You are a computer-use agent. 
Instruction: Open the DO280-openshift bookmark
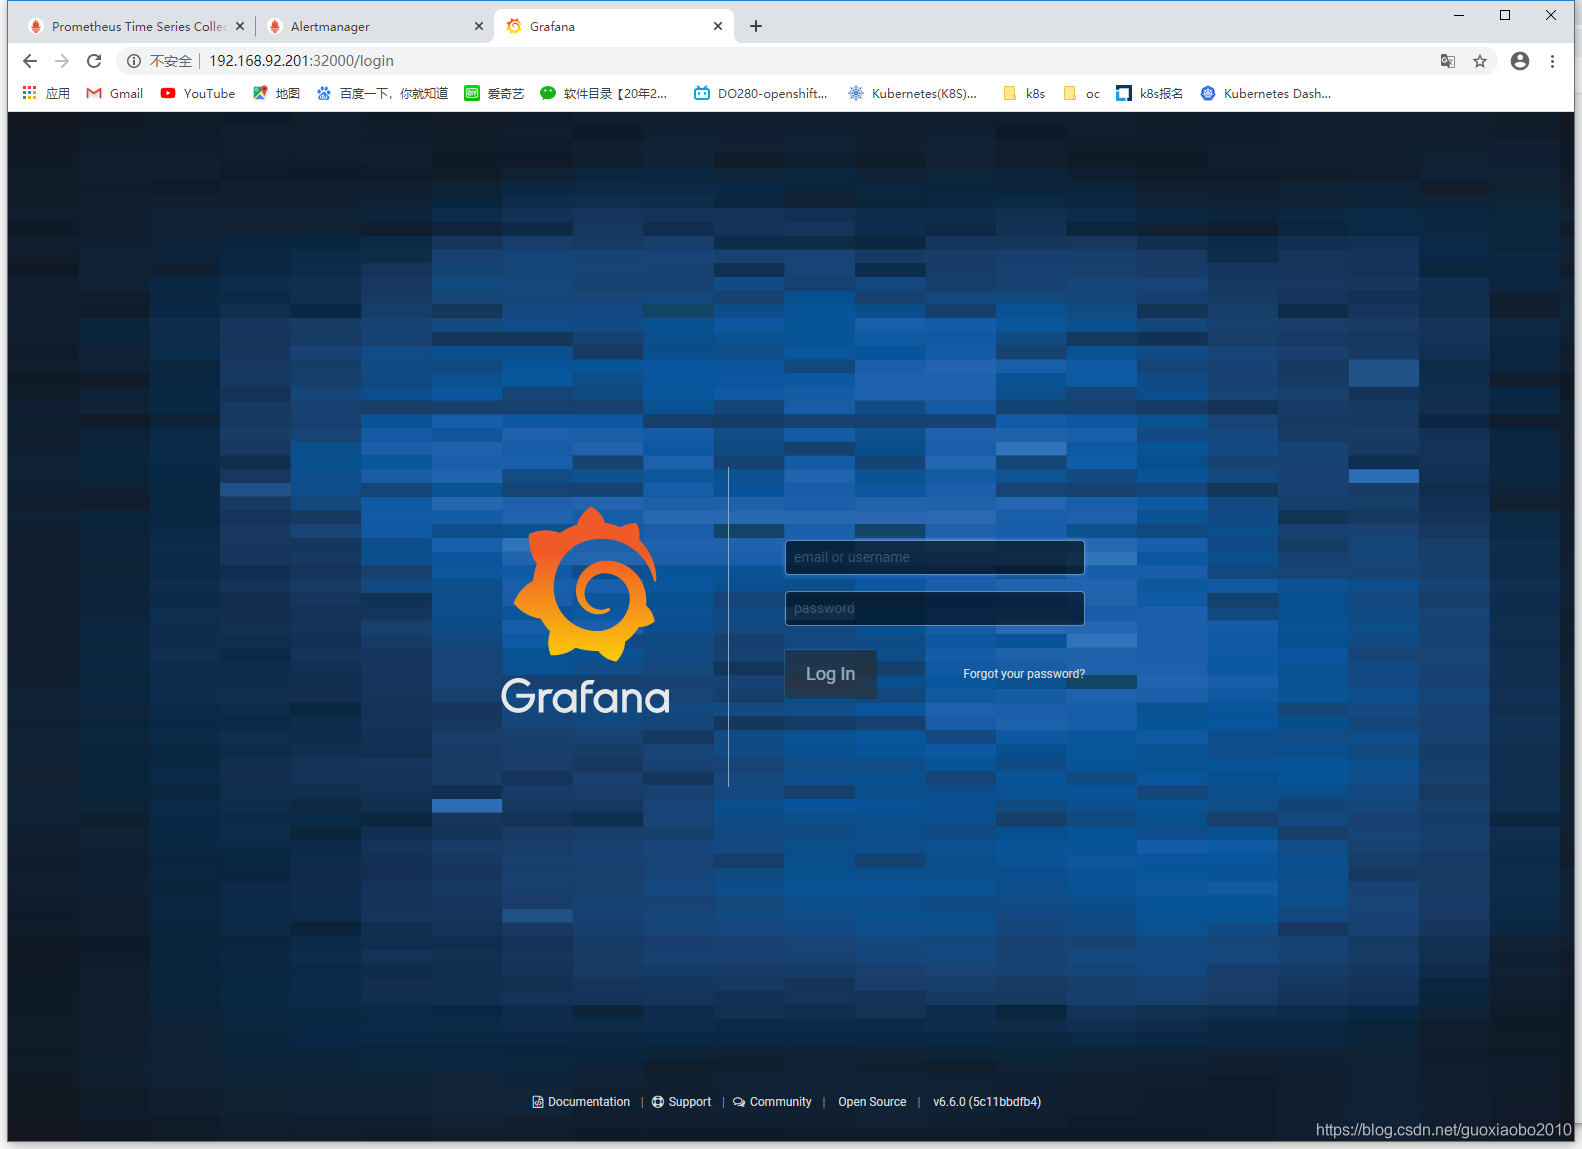click(x=761, y=93)
